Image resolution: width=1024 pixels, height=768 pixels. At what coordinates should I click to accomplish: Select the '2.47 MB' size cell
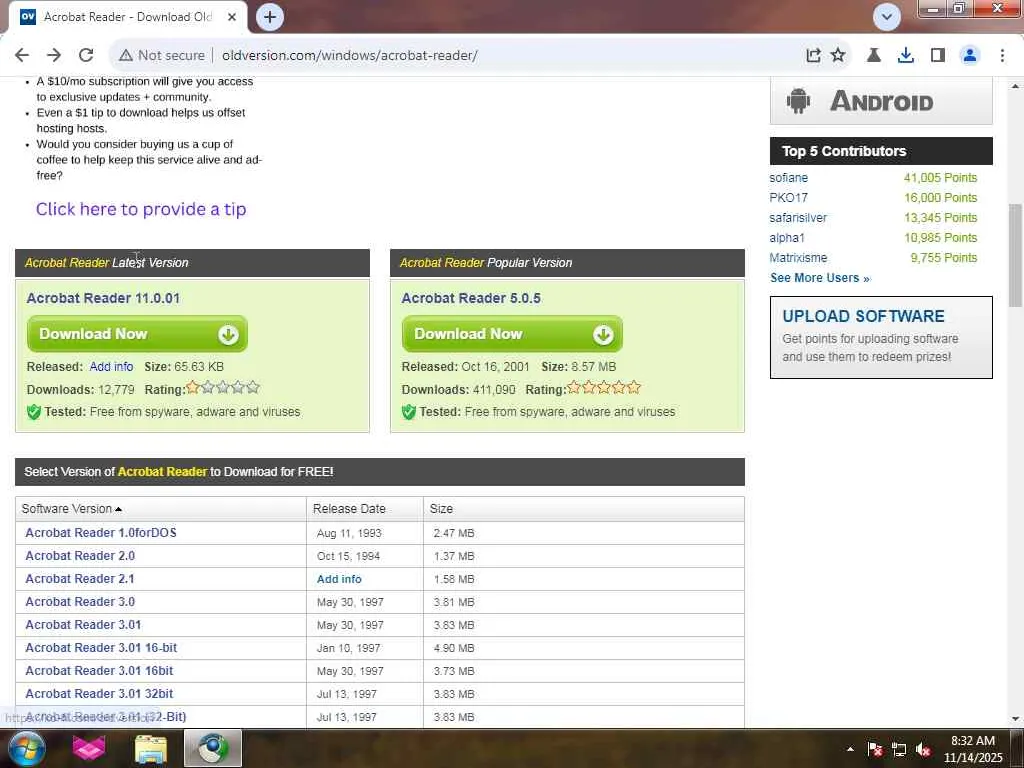click(x=454, y=534)
